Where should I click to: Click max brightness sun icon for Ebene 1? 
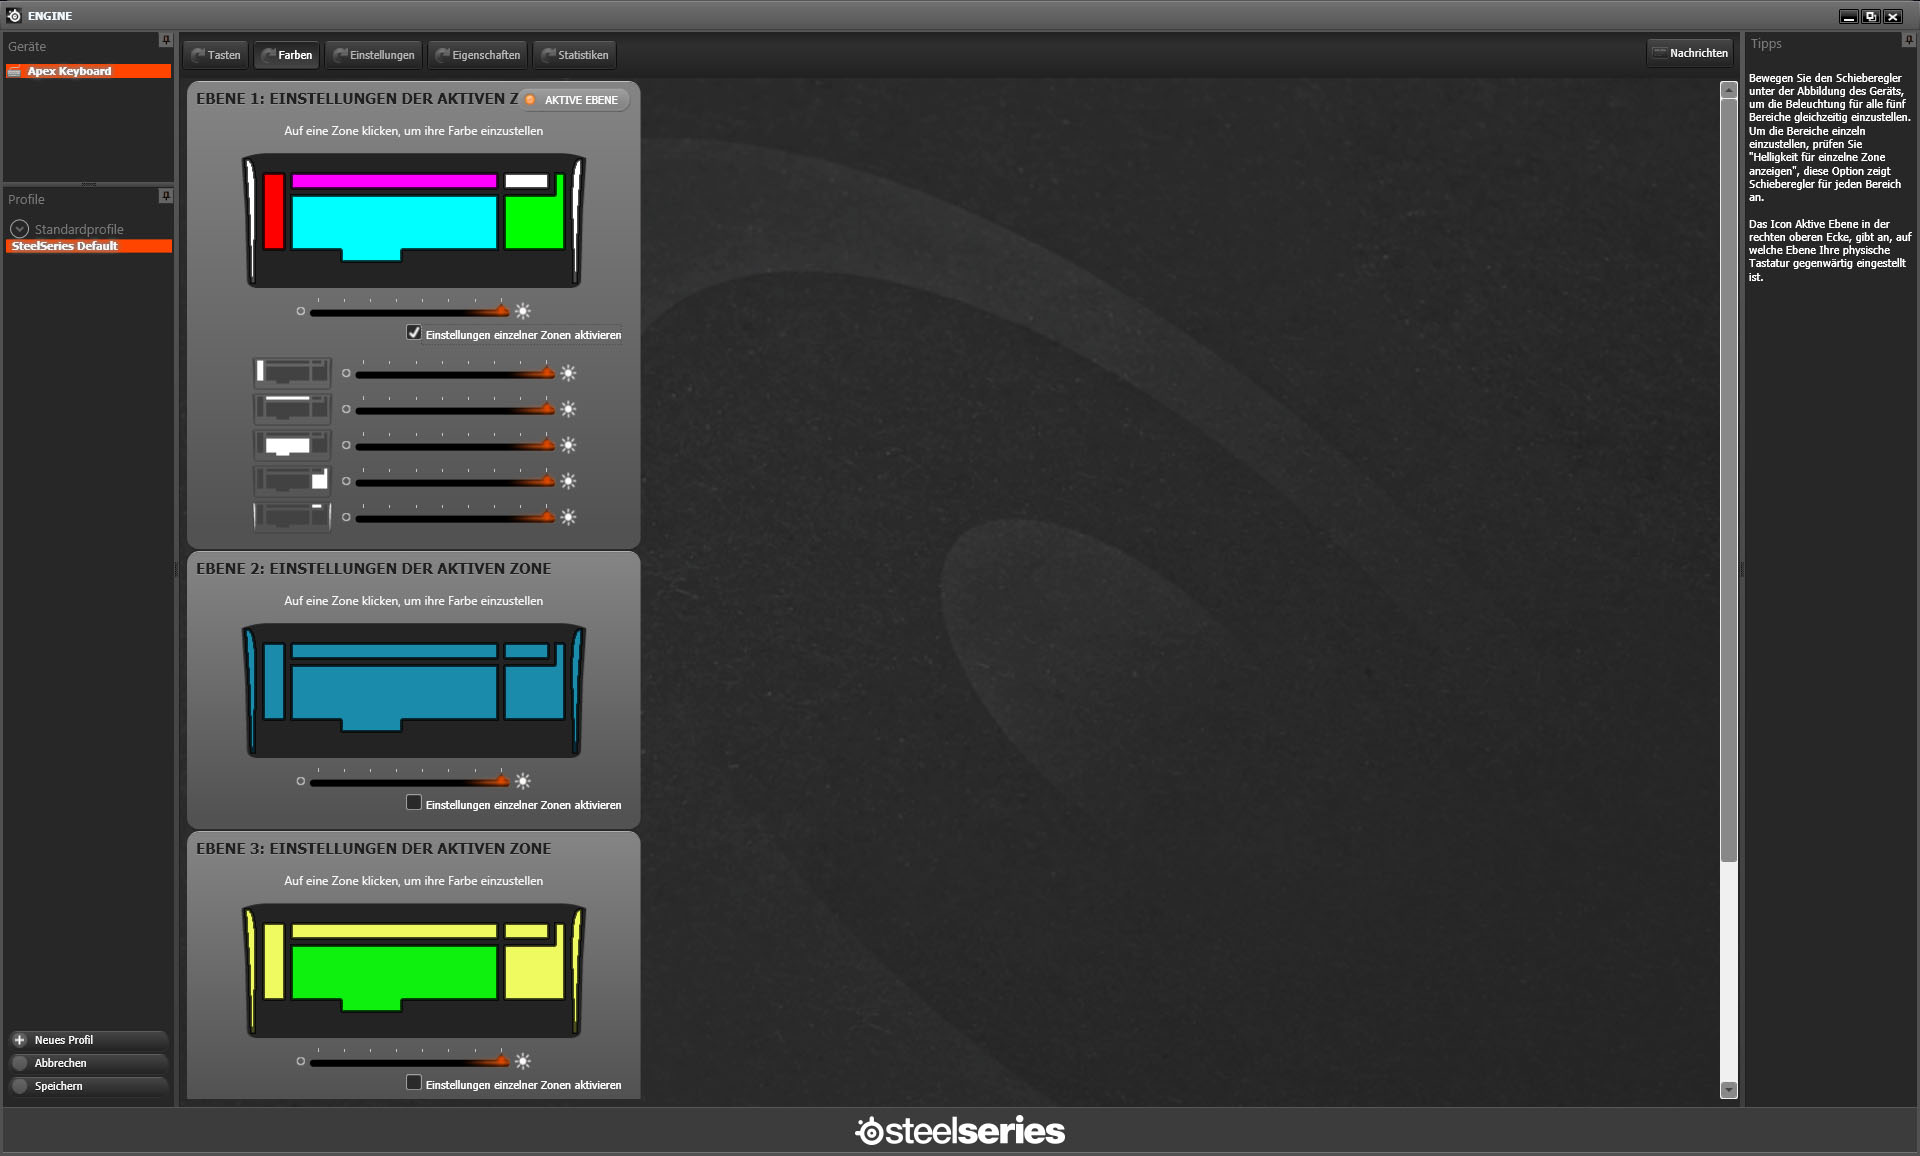[523, 311]
